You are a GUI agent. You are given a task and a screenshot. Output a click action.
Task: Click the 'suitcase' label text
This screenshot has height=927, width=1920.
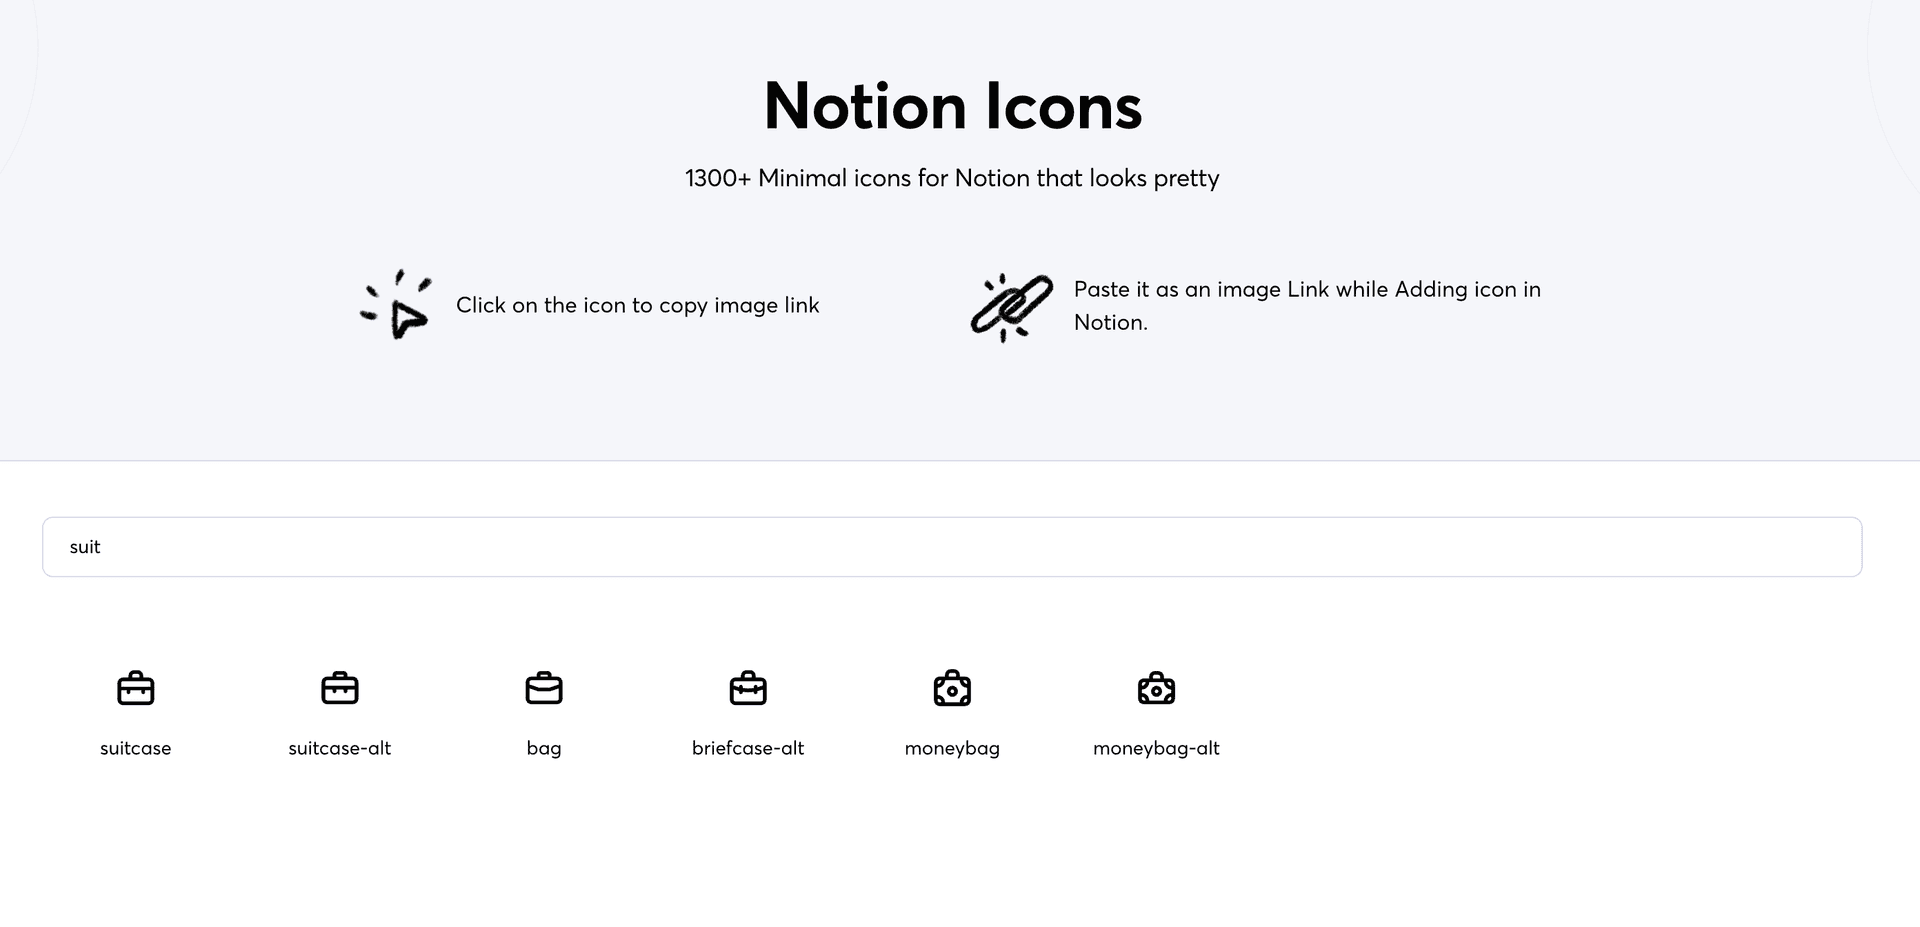[135, 748]
